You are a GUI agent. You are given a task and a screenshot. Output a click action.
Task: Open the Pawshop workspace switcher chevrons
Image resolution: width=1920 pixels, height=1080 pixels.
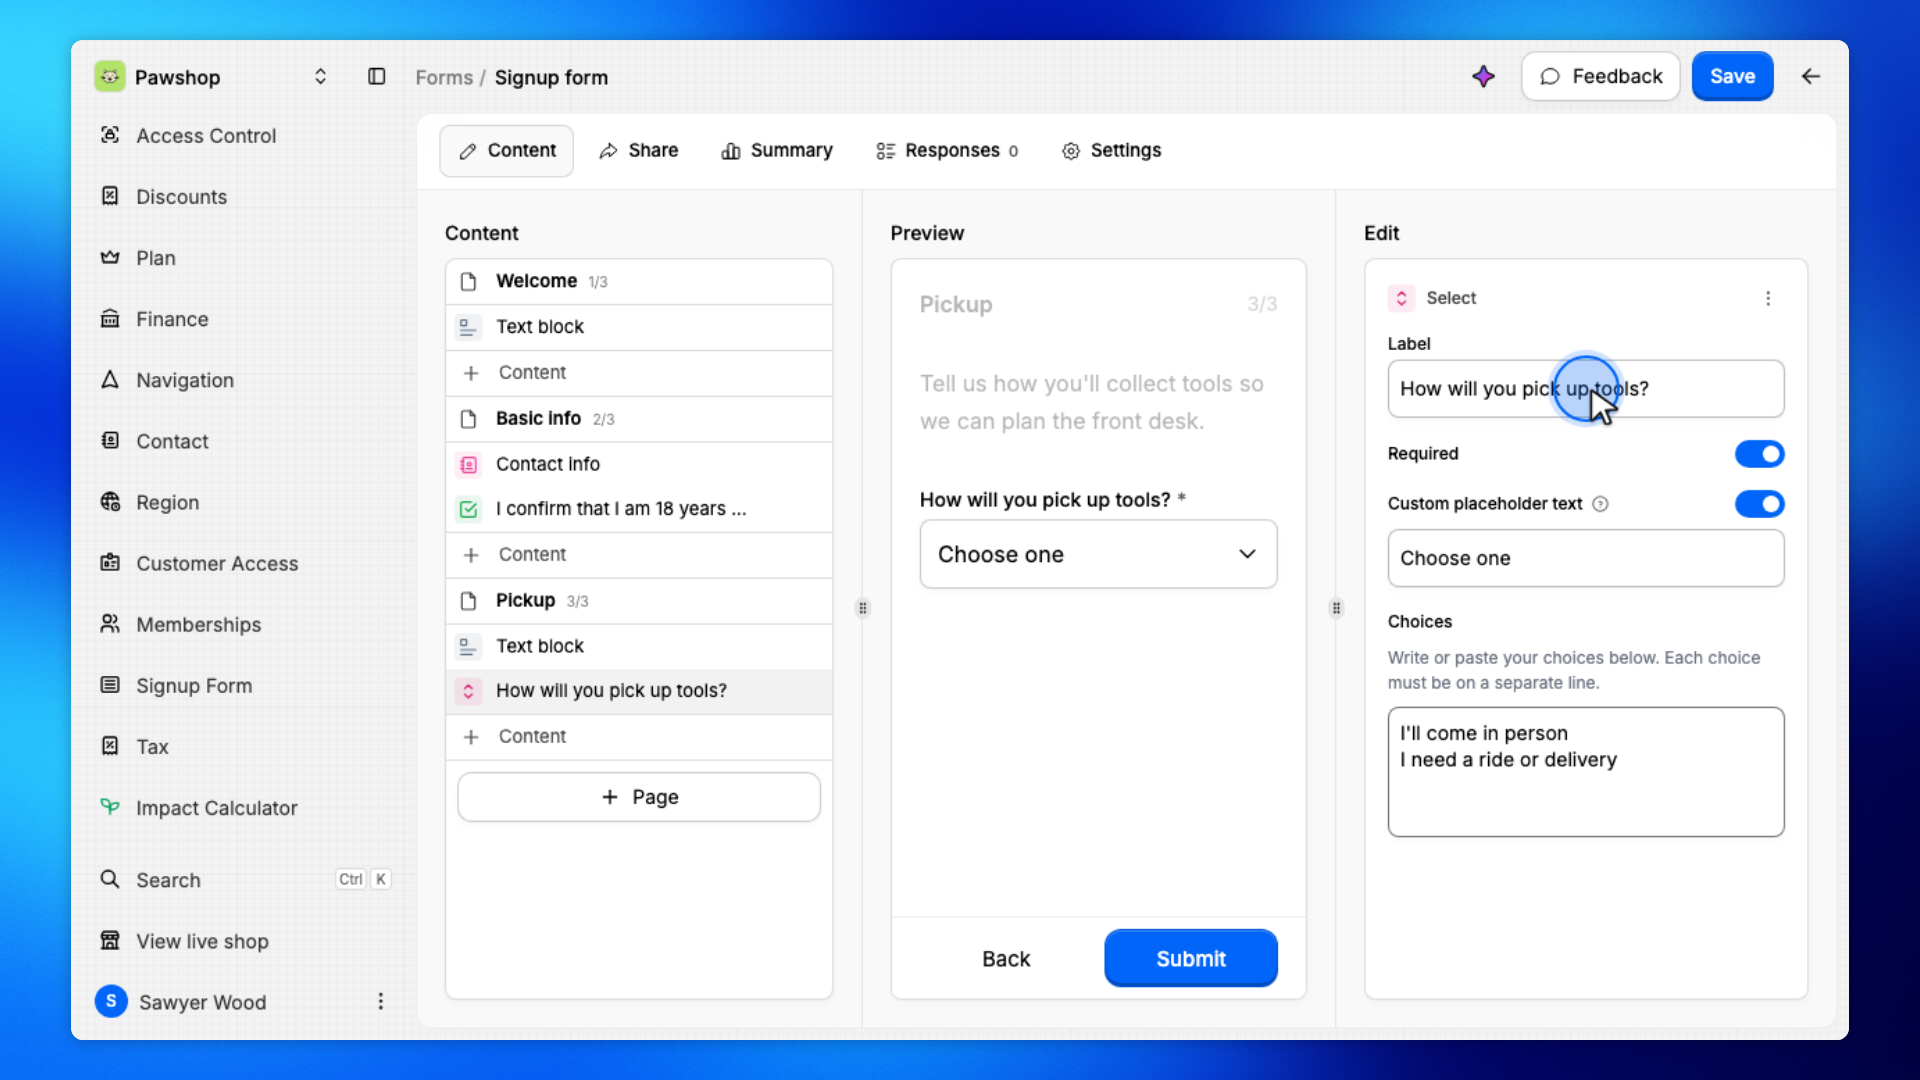320,77
